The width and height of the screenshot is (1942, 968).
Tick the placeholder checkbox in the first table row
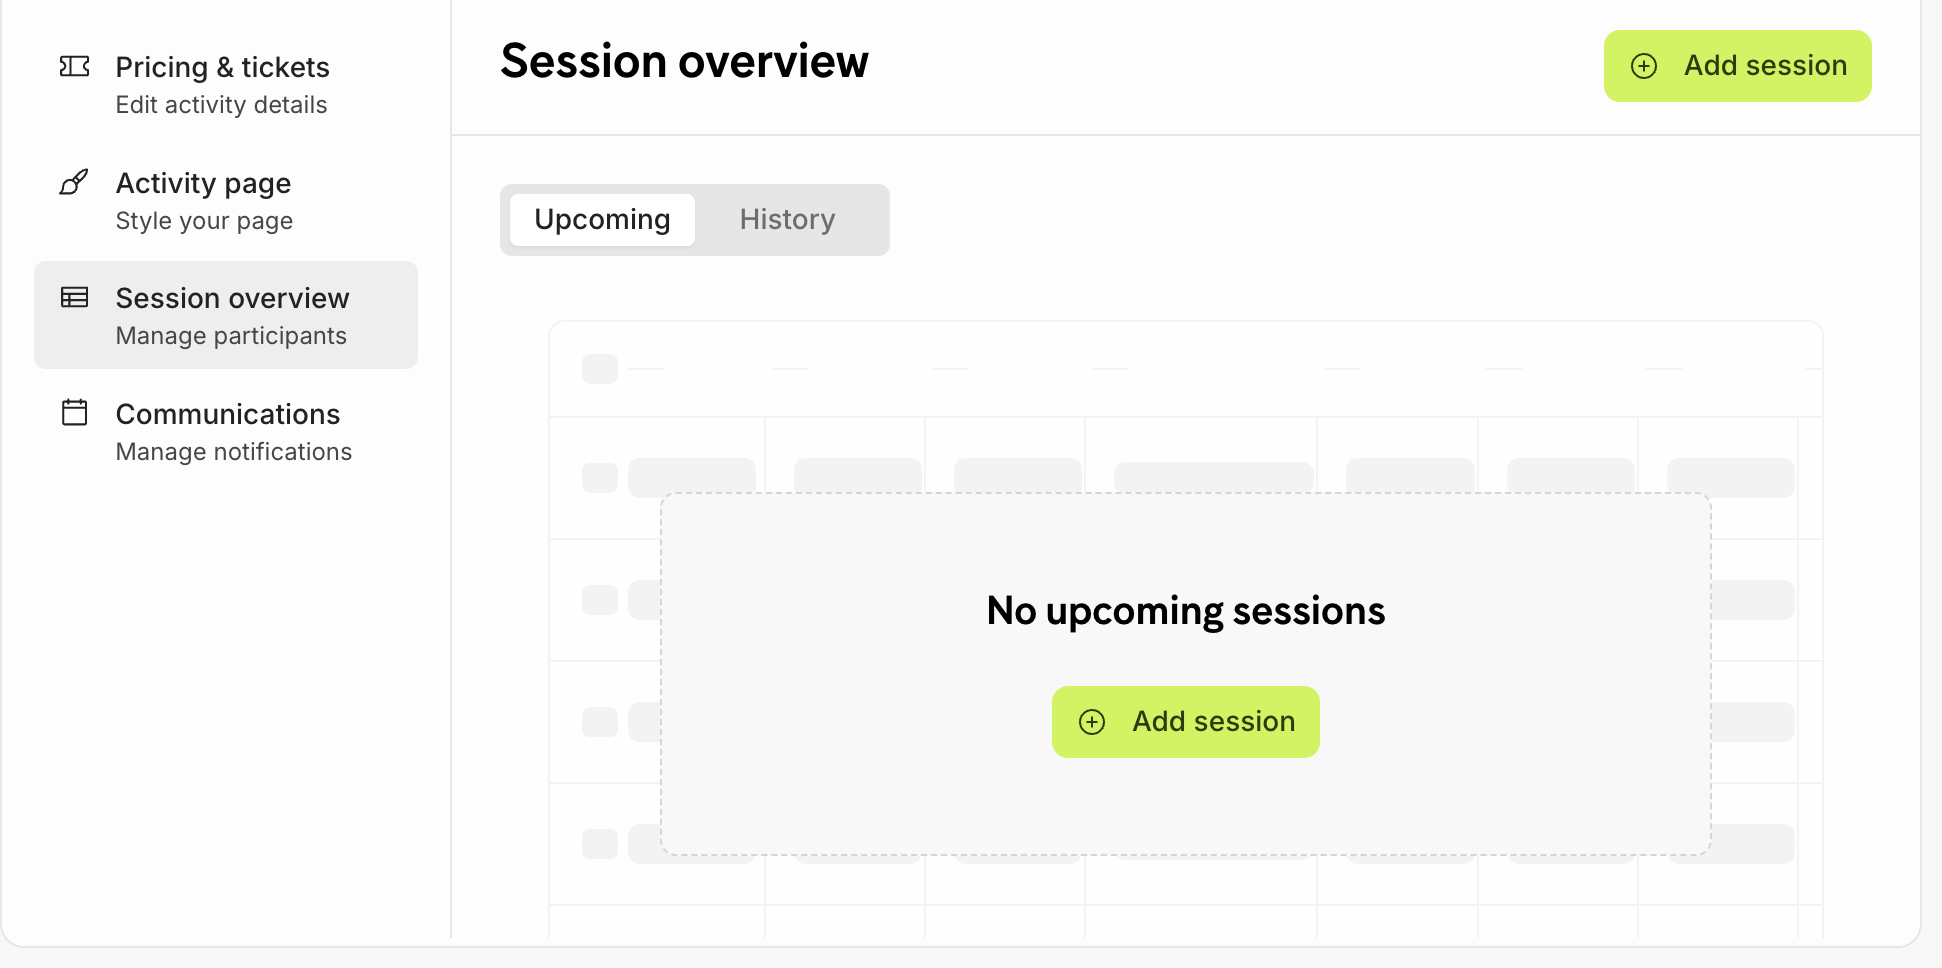coord(600,478)
